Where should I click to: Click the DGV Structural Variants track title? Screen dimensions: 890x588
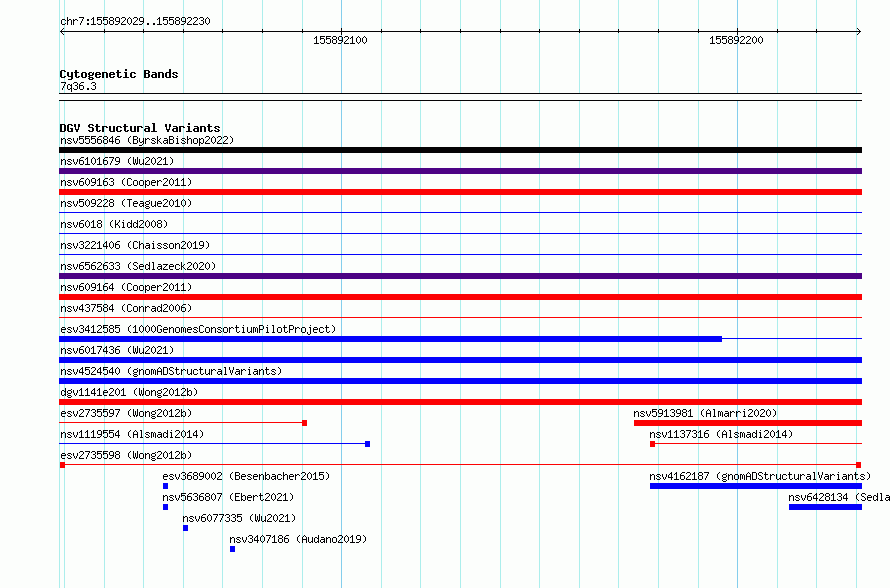click(x=140, y=128)
